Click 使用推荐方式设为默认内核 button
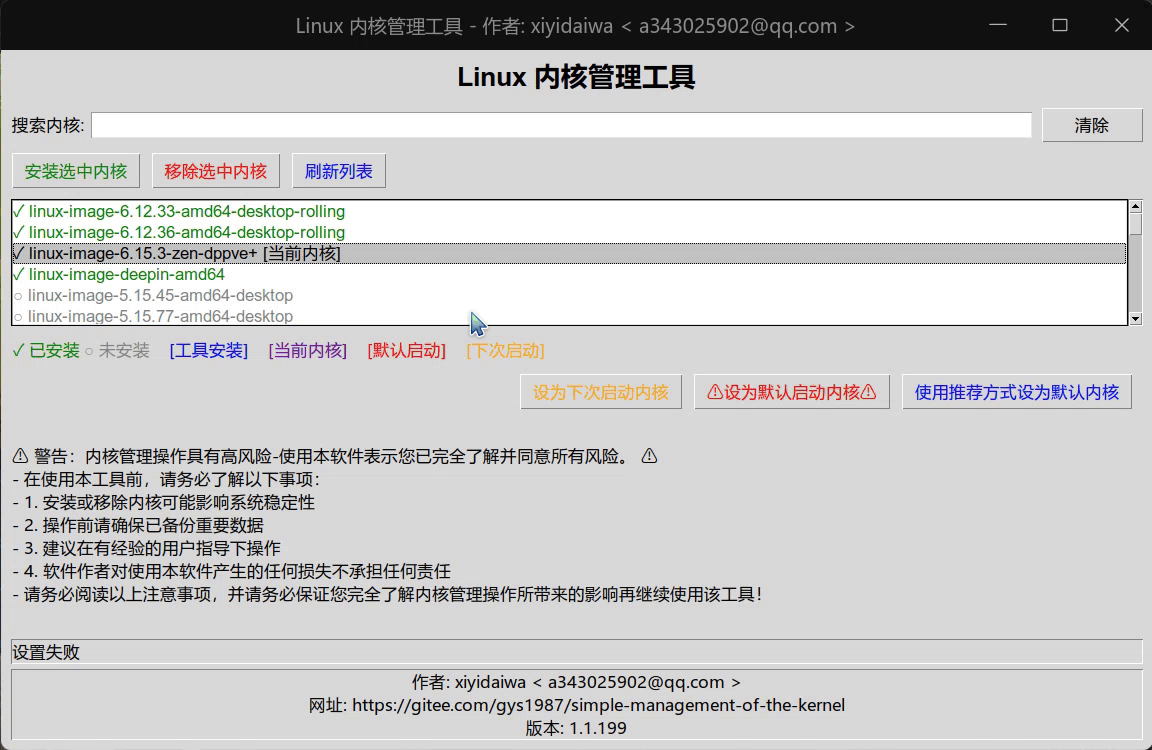This screenshot has height=750, width=1152. pyautogui.click(x=1017, y=392)
